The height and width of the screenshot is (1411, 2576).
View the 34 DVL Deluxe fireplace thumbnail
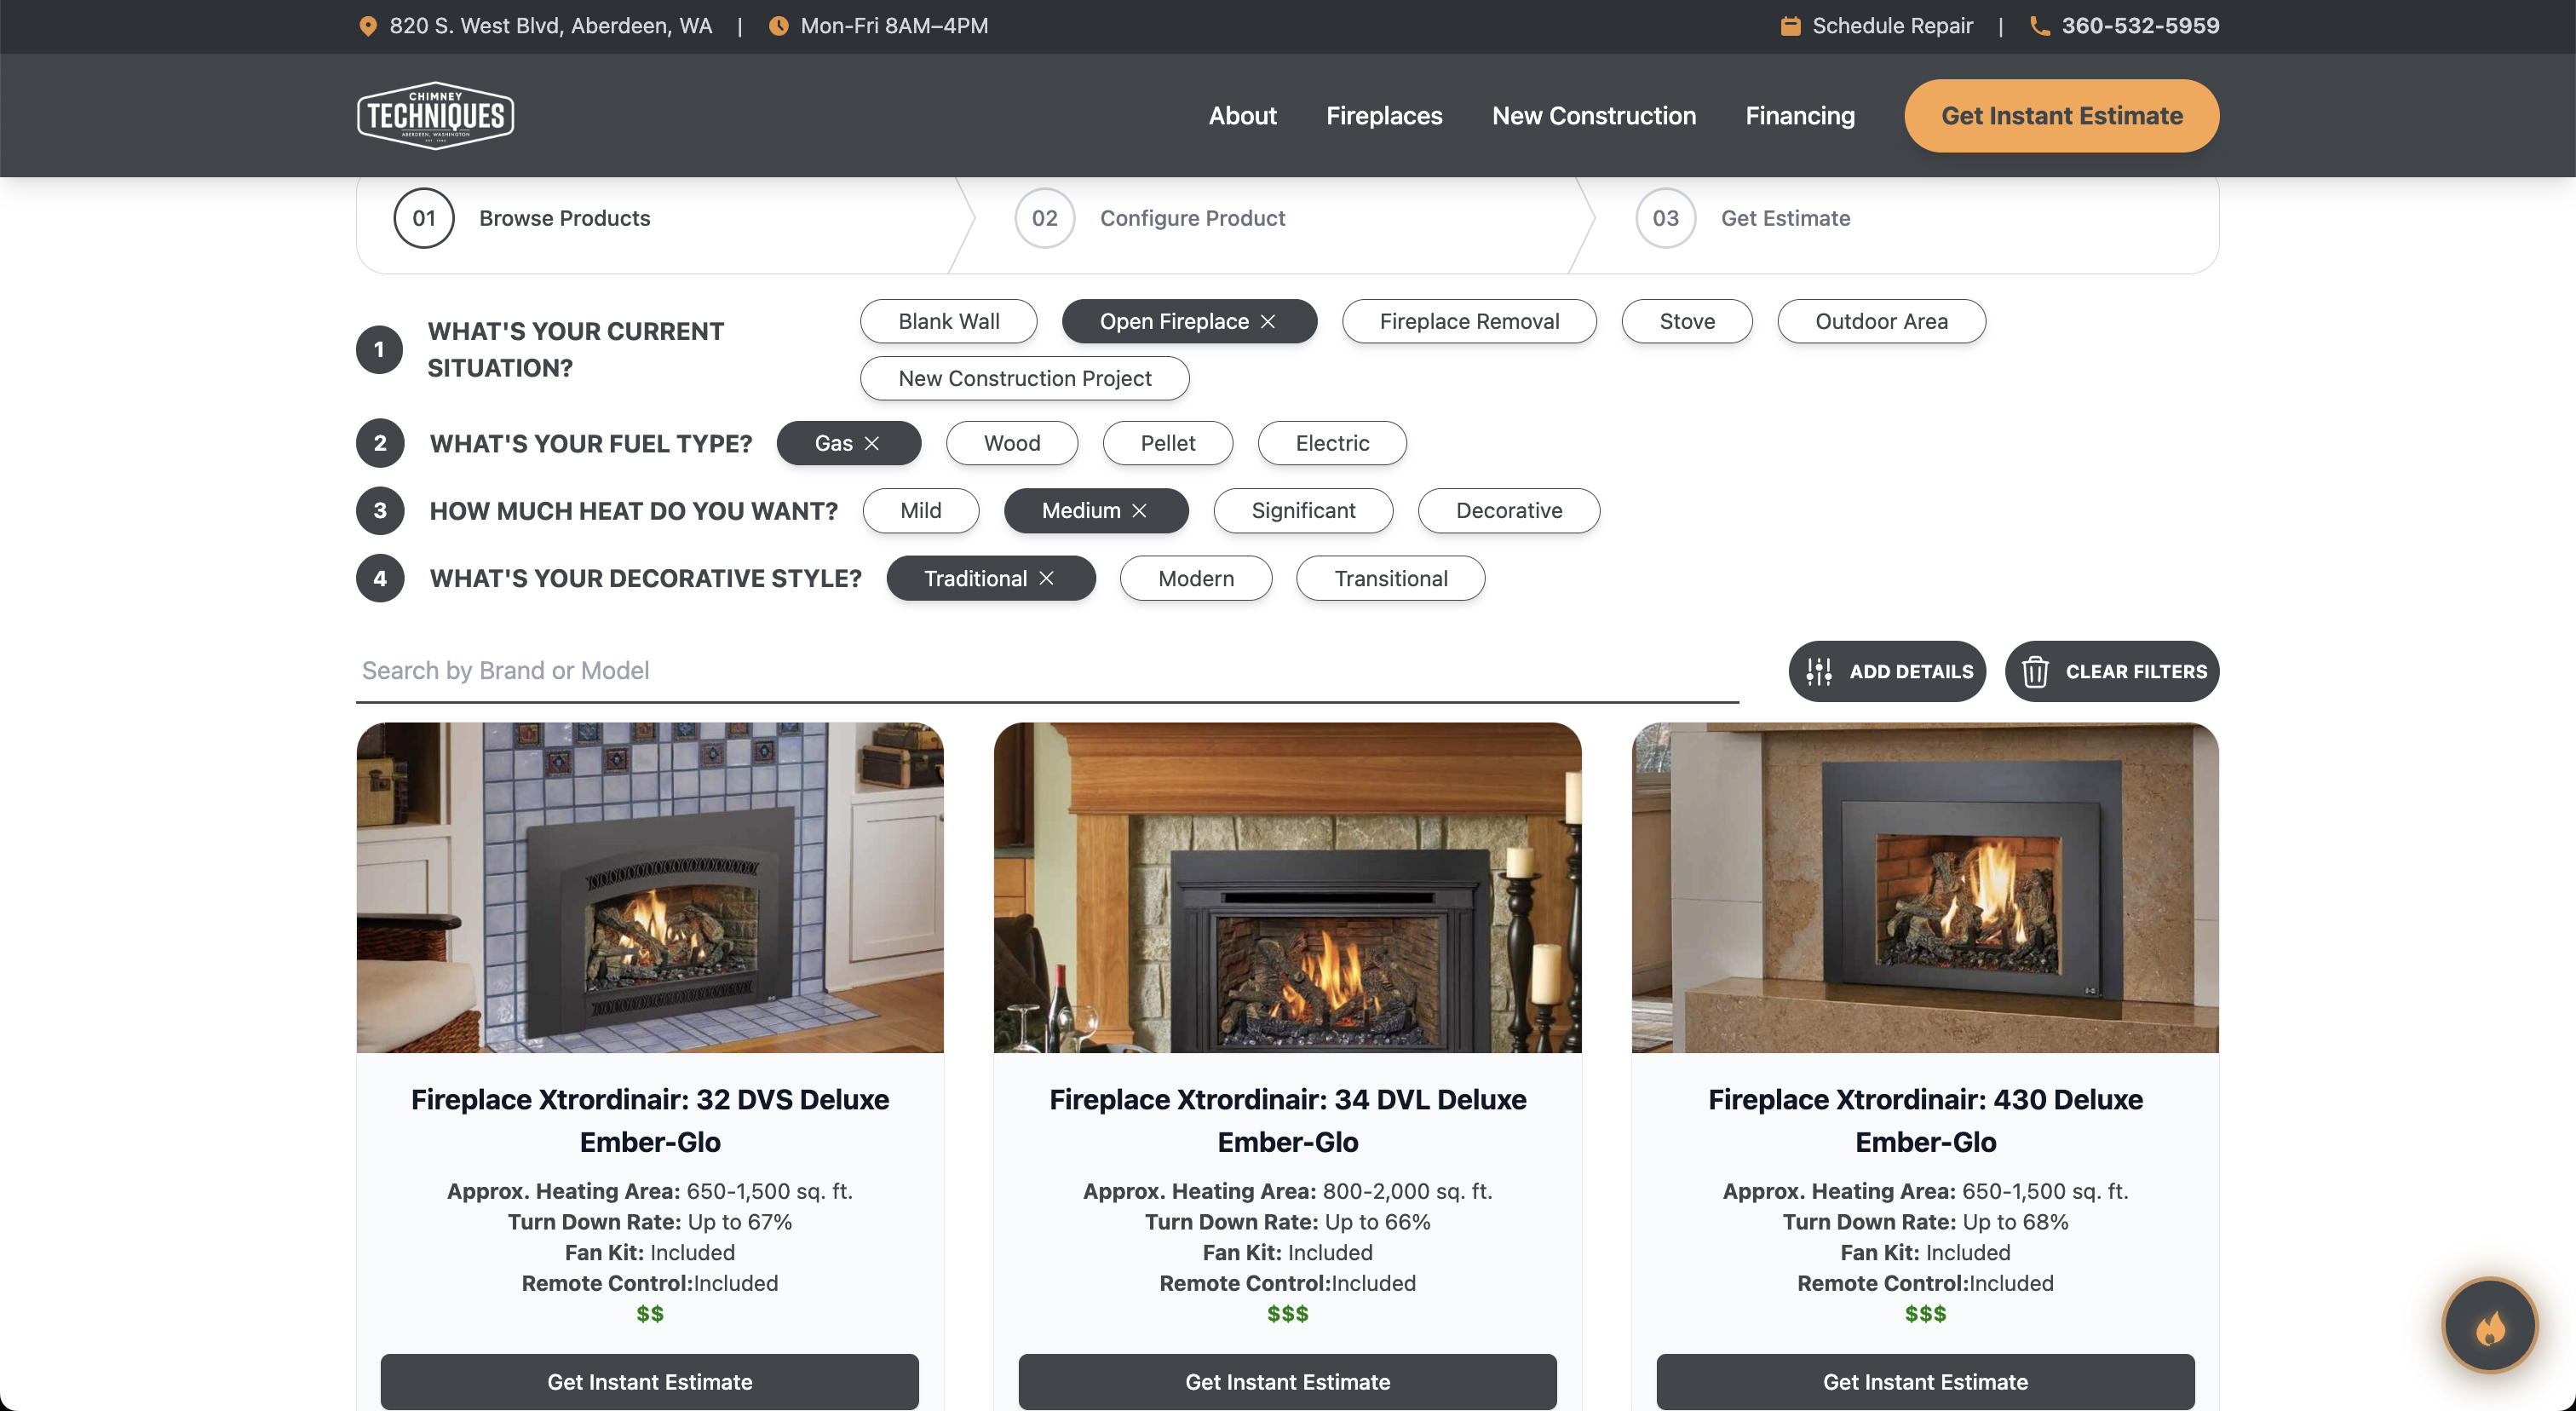click(x=1287, y=888)
